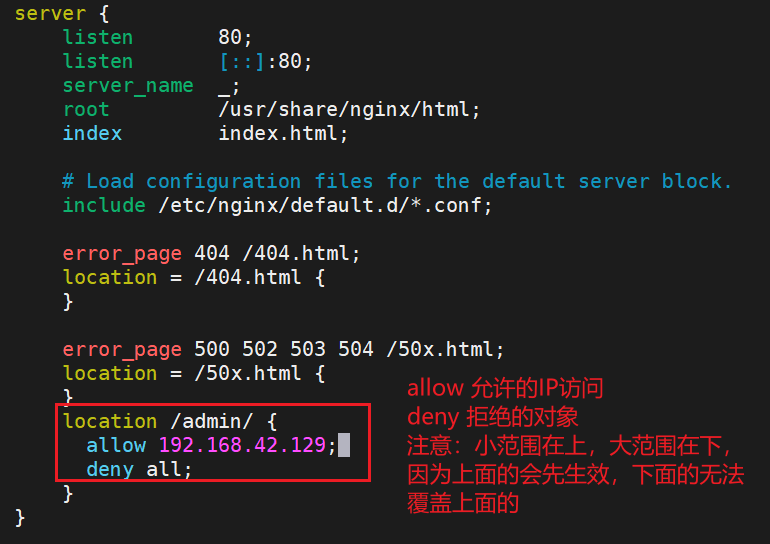The width and height of the screenshot is (770, 544).
Task: Click the final closing brace of server block
Action: [x=20, y=518]
